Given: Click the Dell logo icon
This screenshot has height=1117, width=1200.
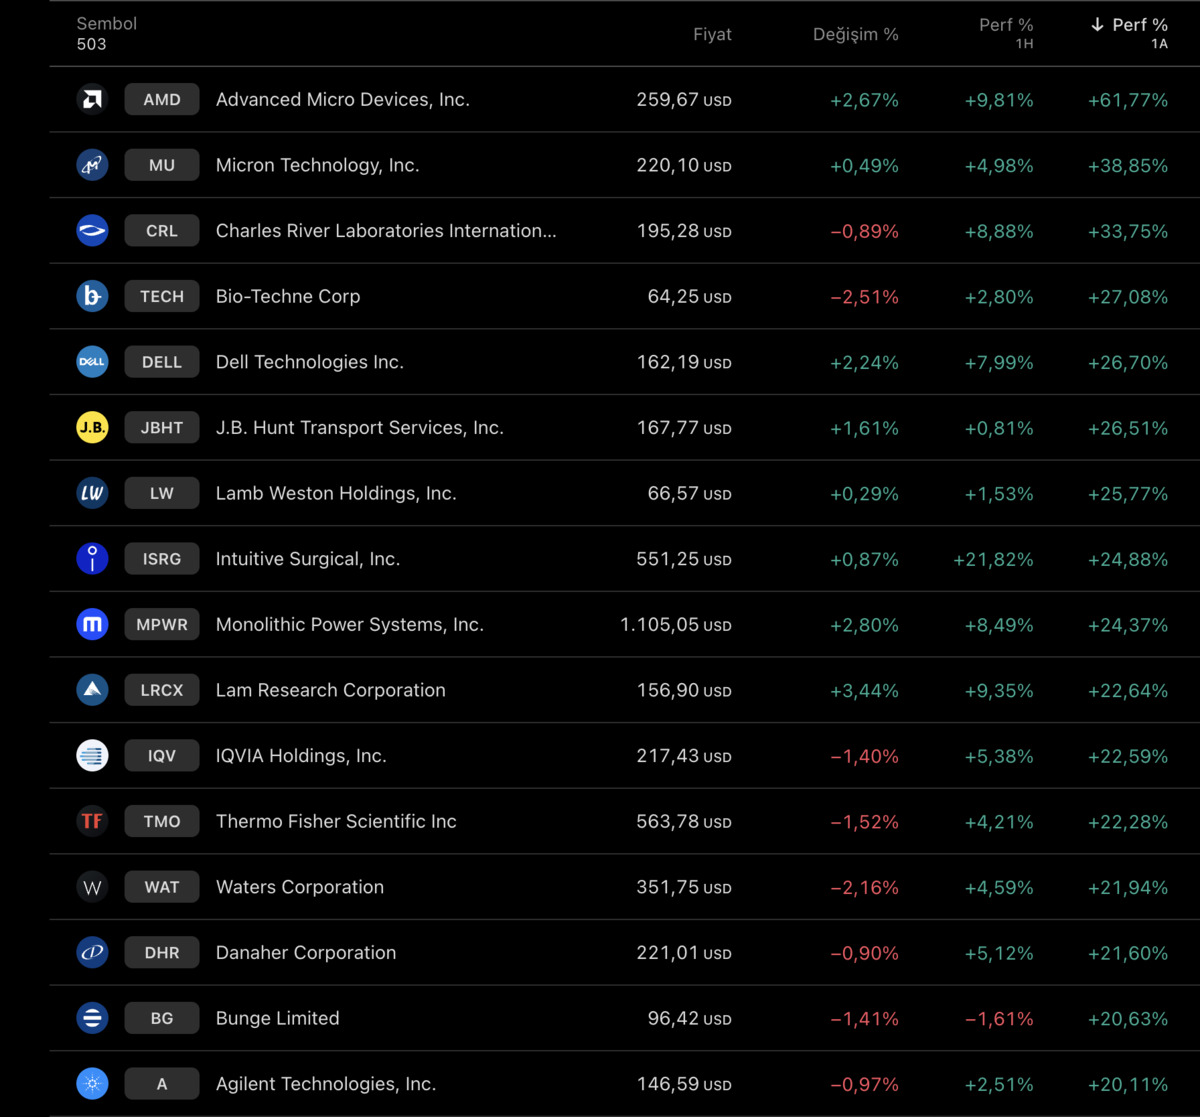Looking at the screenshot, I should point(92,362).
